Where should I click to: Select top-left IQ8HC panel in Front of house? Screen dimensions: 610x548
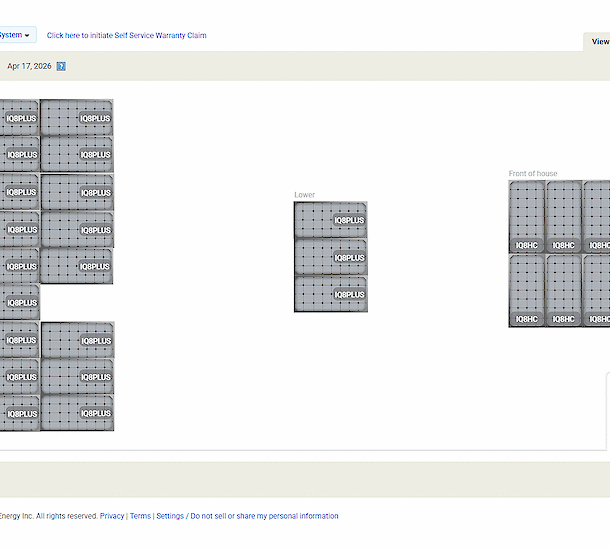pyautogui.click(x=527, y=217)
